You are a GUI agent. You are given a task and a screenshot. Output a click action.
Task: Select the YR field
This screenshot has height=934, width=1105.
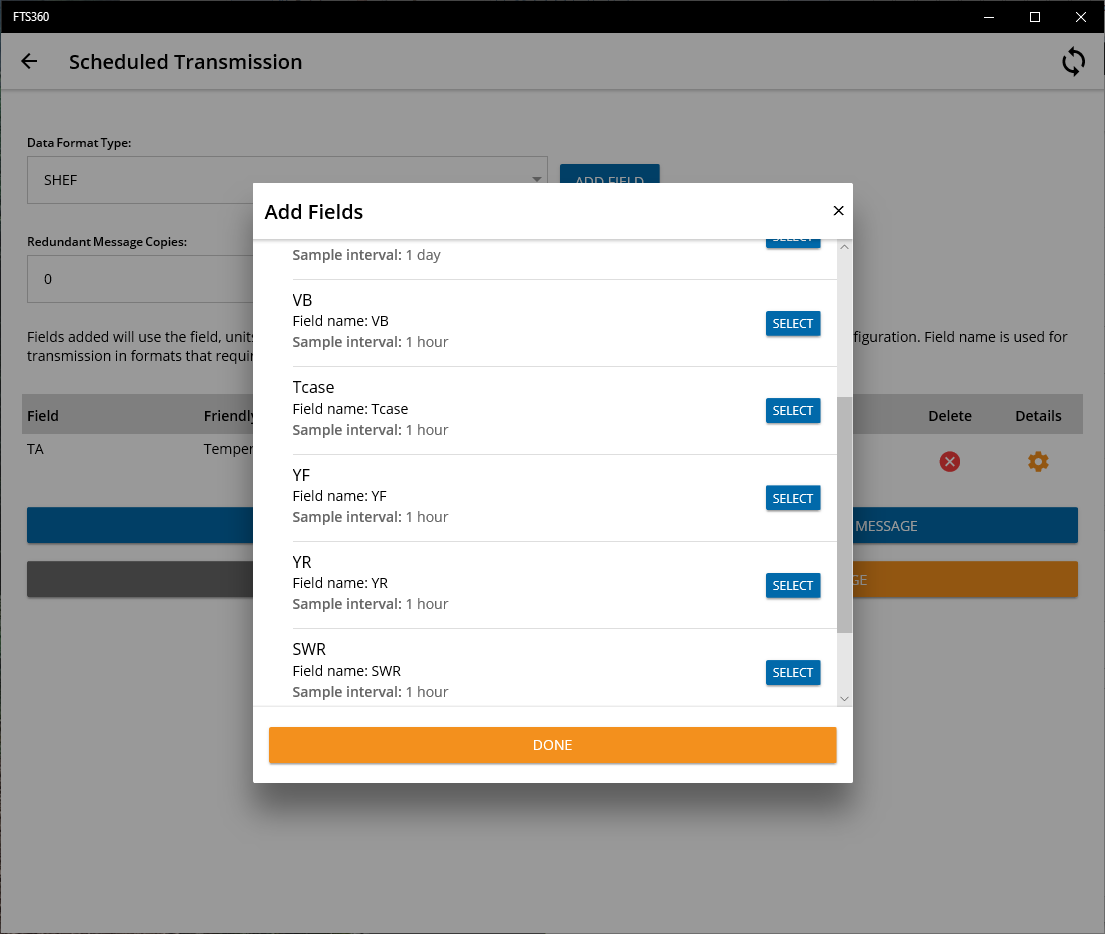(x=793, y=585)
